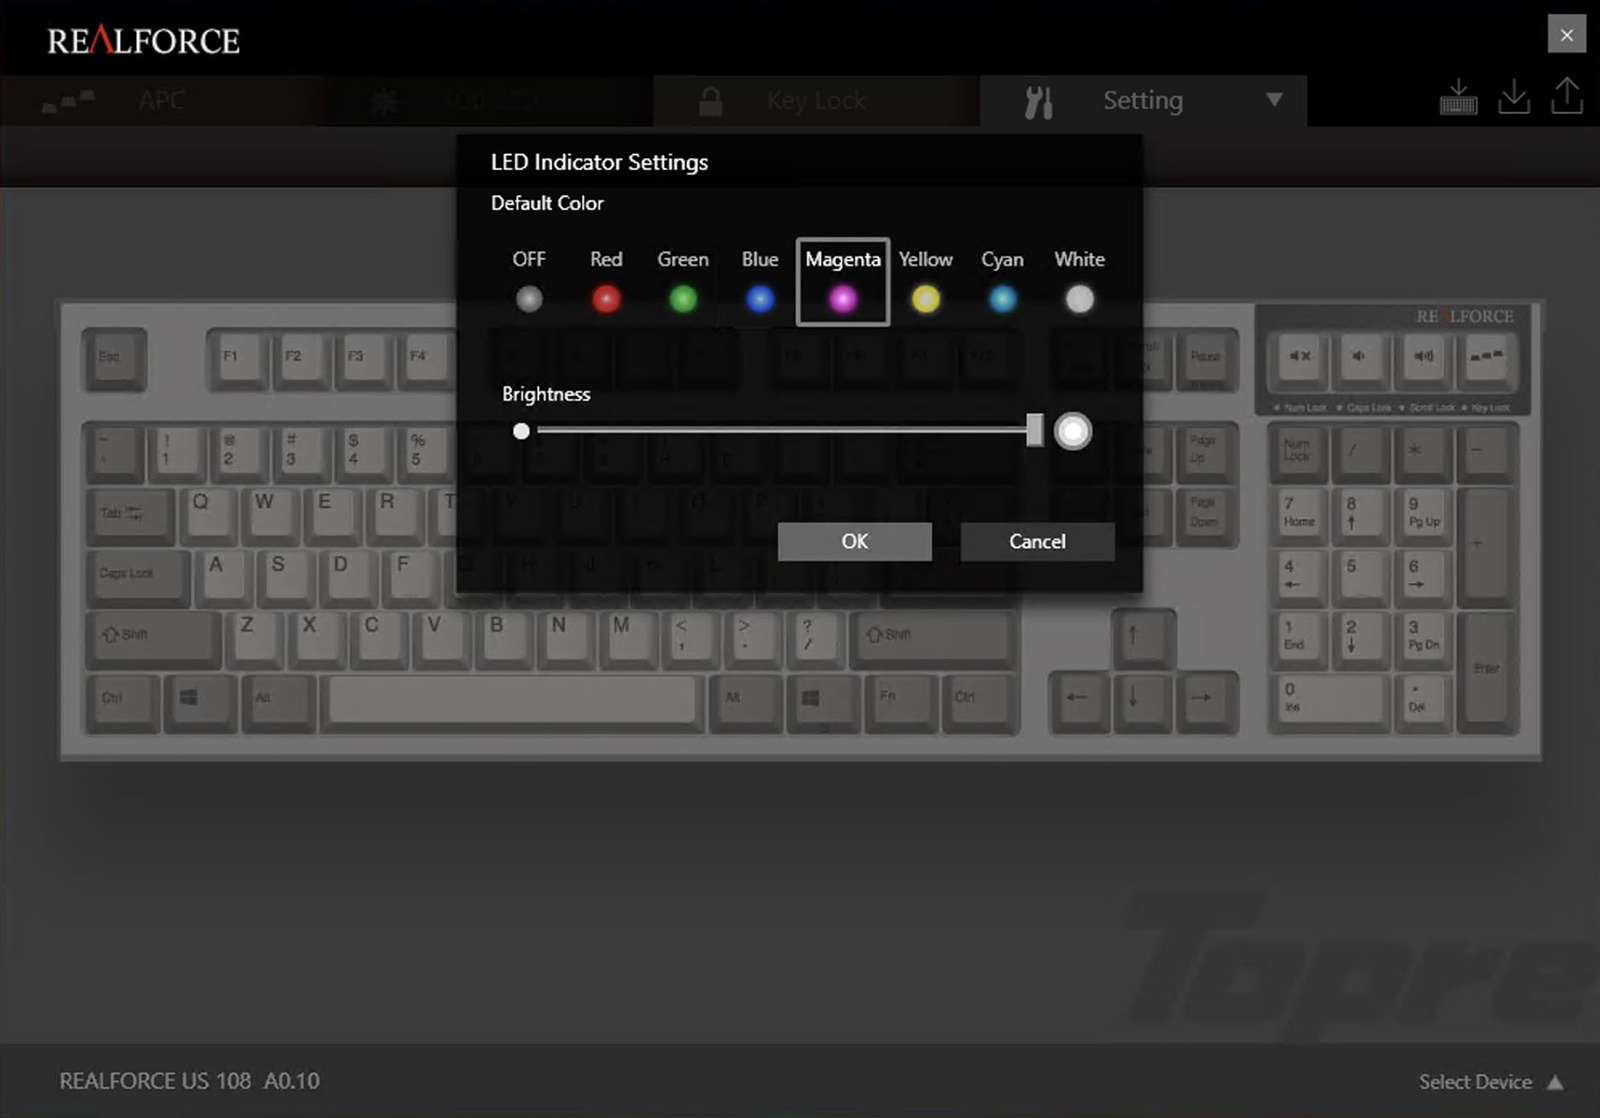Viewport: 1600px width, 1118px height.
Task: Select the numpad 9 Pg Up key
Action: coord(1424,517)
